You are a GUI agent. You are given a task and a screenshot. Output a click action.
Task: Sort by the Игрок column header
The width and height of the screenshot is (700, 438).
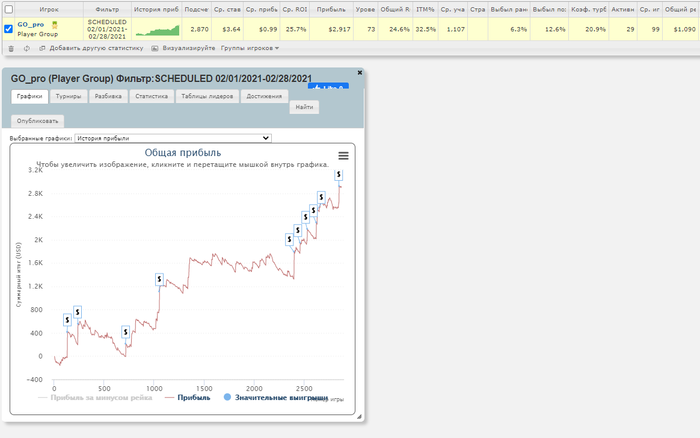[49, 9]
